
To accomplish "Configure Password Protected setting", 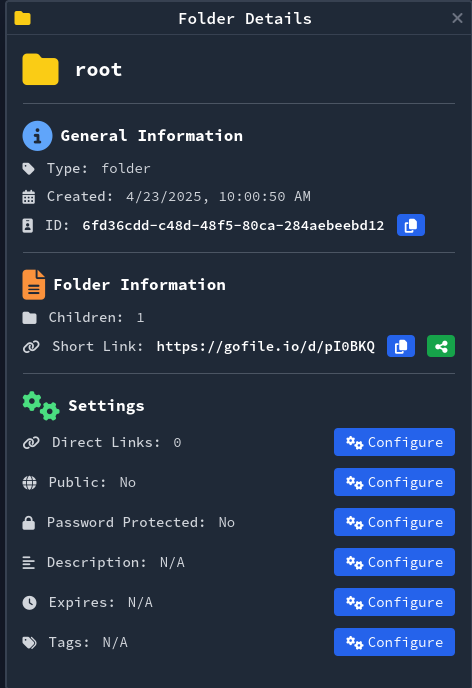I will pyautogui.click(x=394, y=522).
